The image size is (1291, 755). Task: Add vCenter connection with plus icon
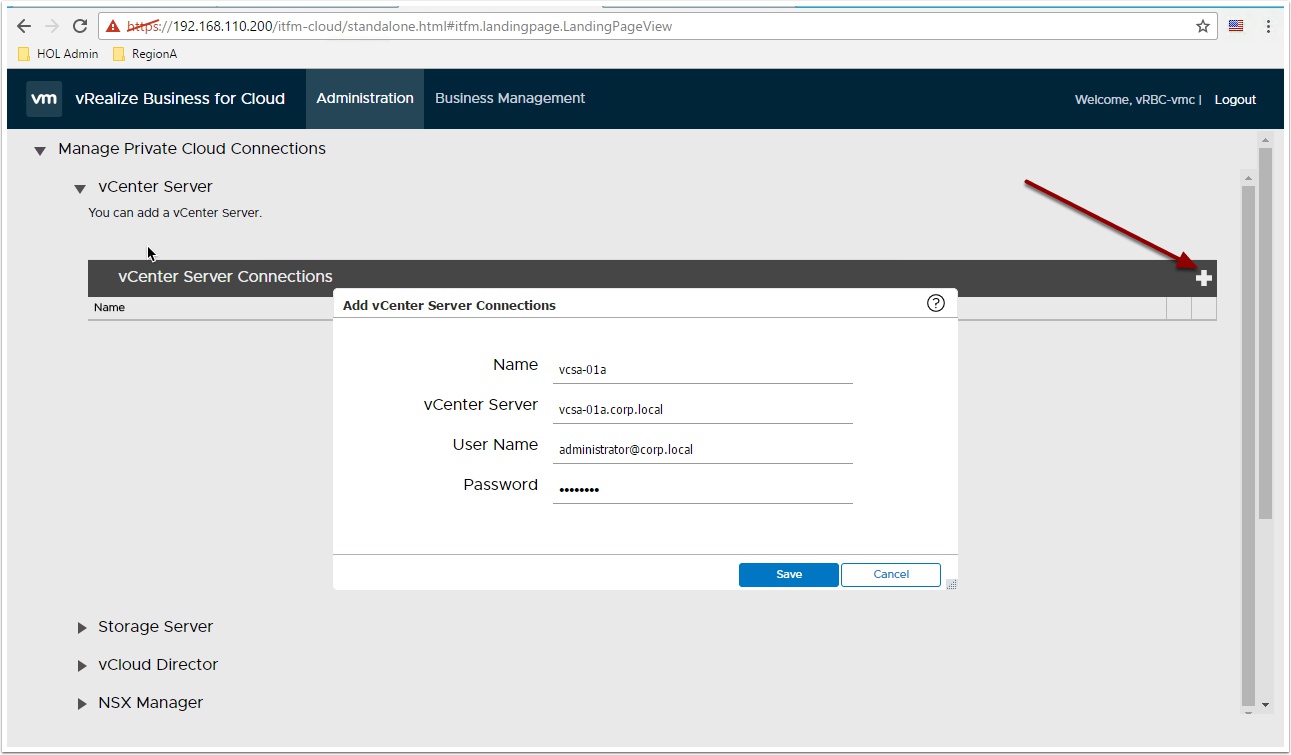coord(1204,278)
